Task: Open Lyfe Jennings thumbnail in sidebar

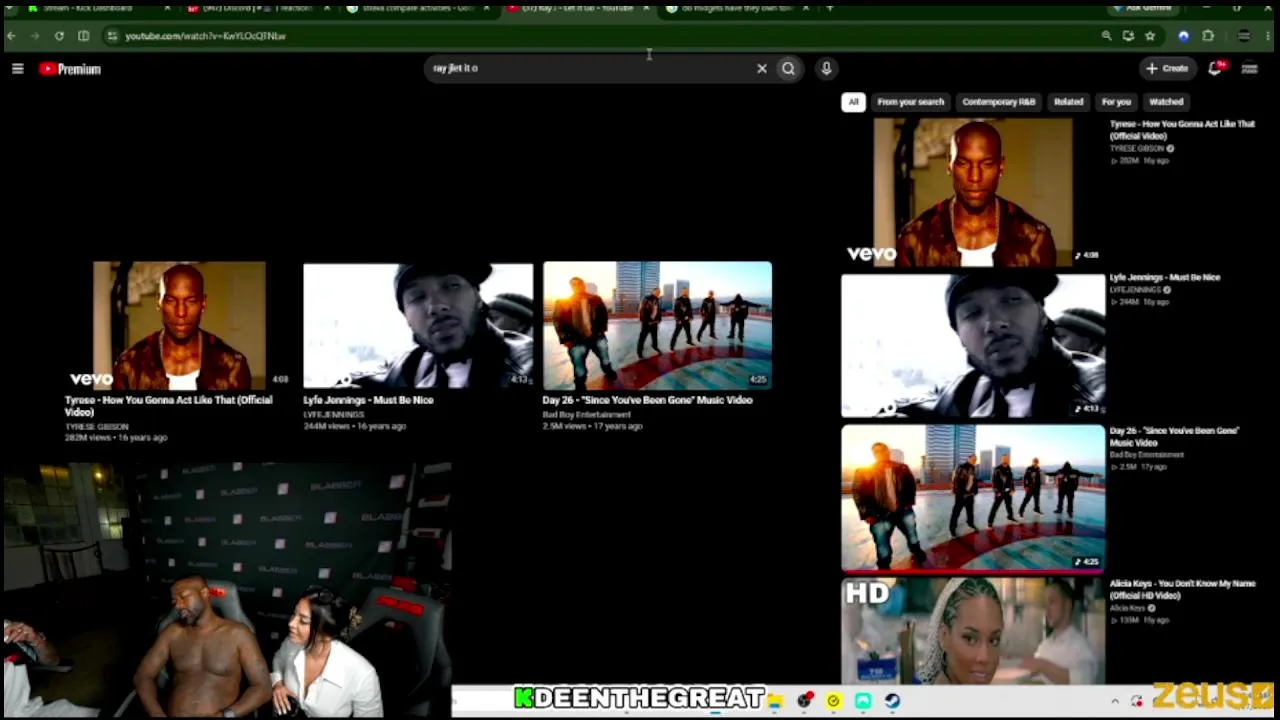Action: (x=973, y=345)
